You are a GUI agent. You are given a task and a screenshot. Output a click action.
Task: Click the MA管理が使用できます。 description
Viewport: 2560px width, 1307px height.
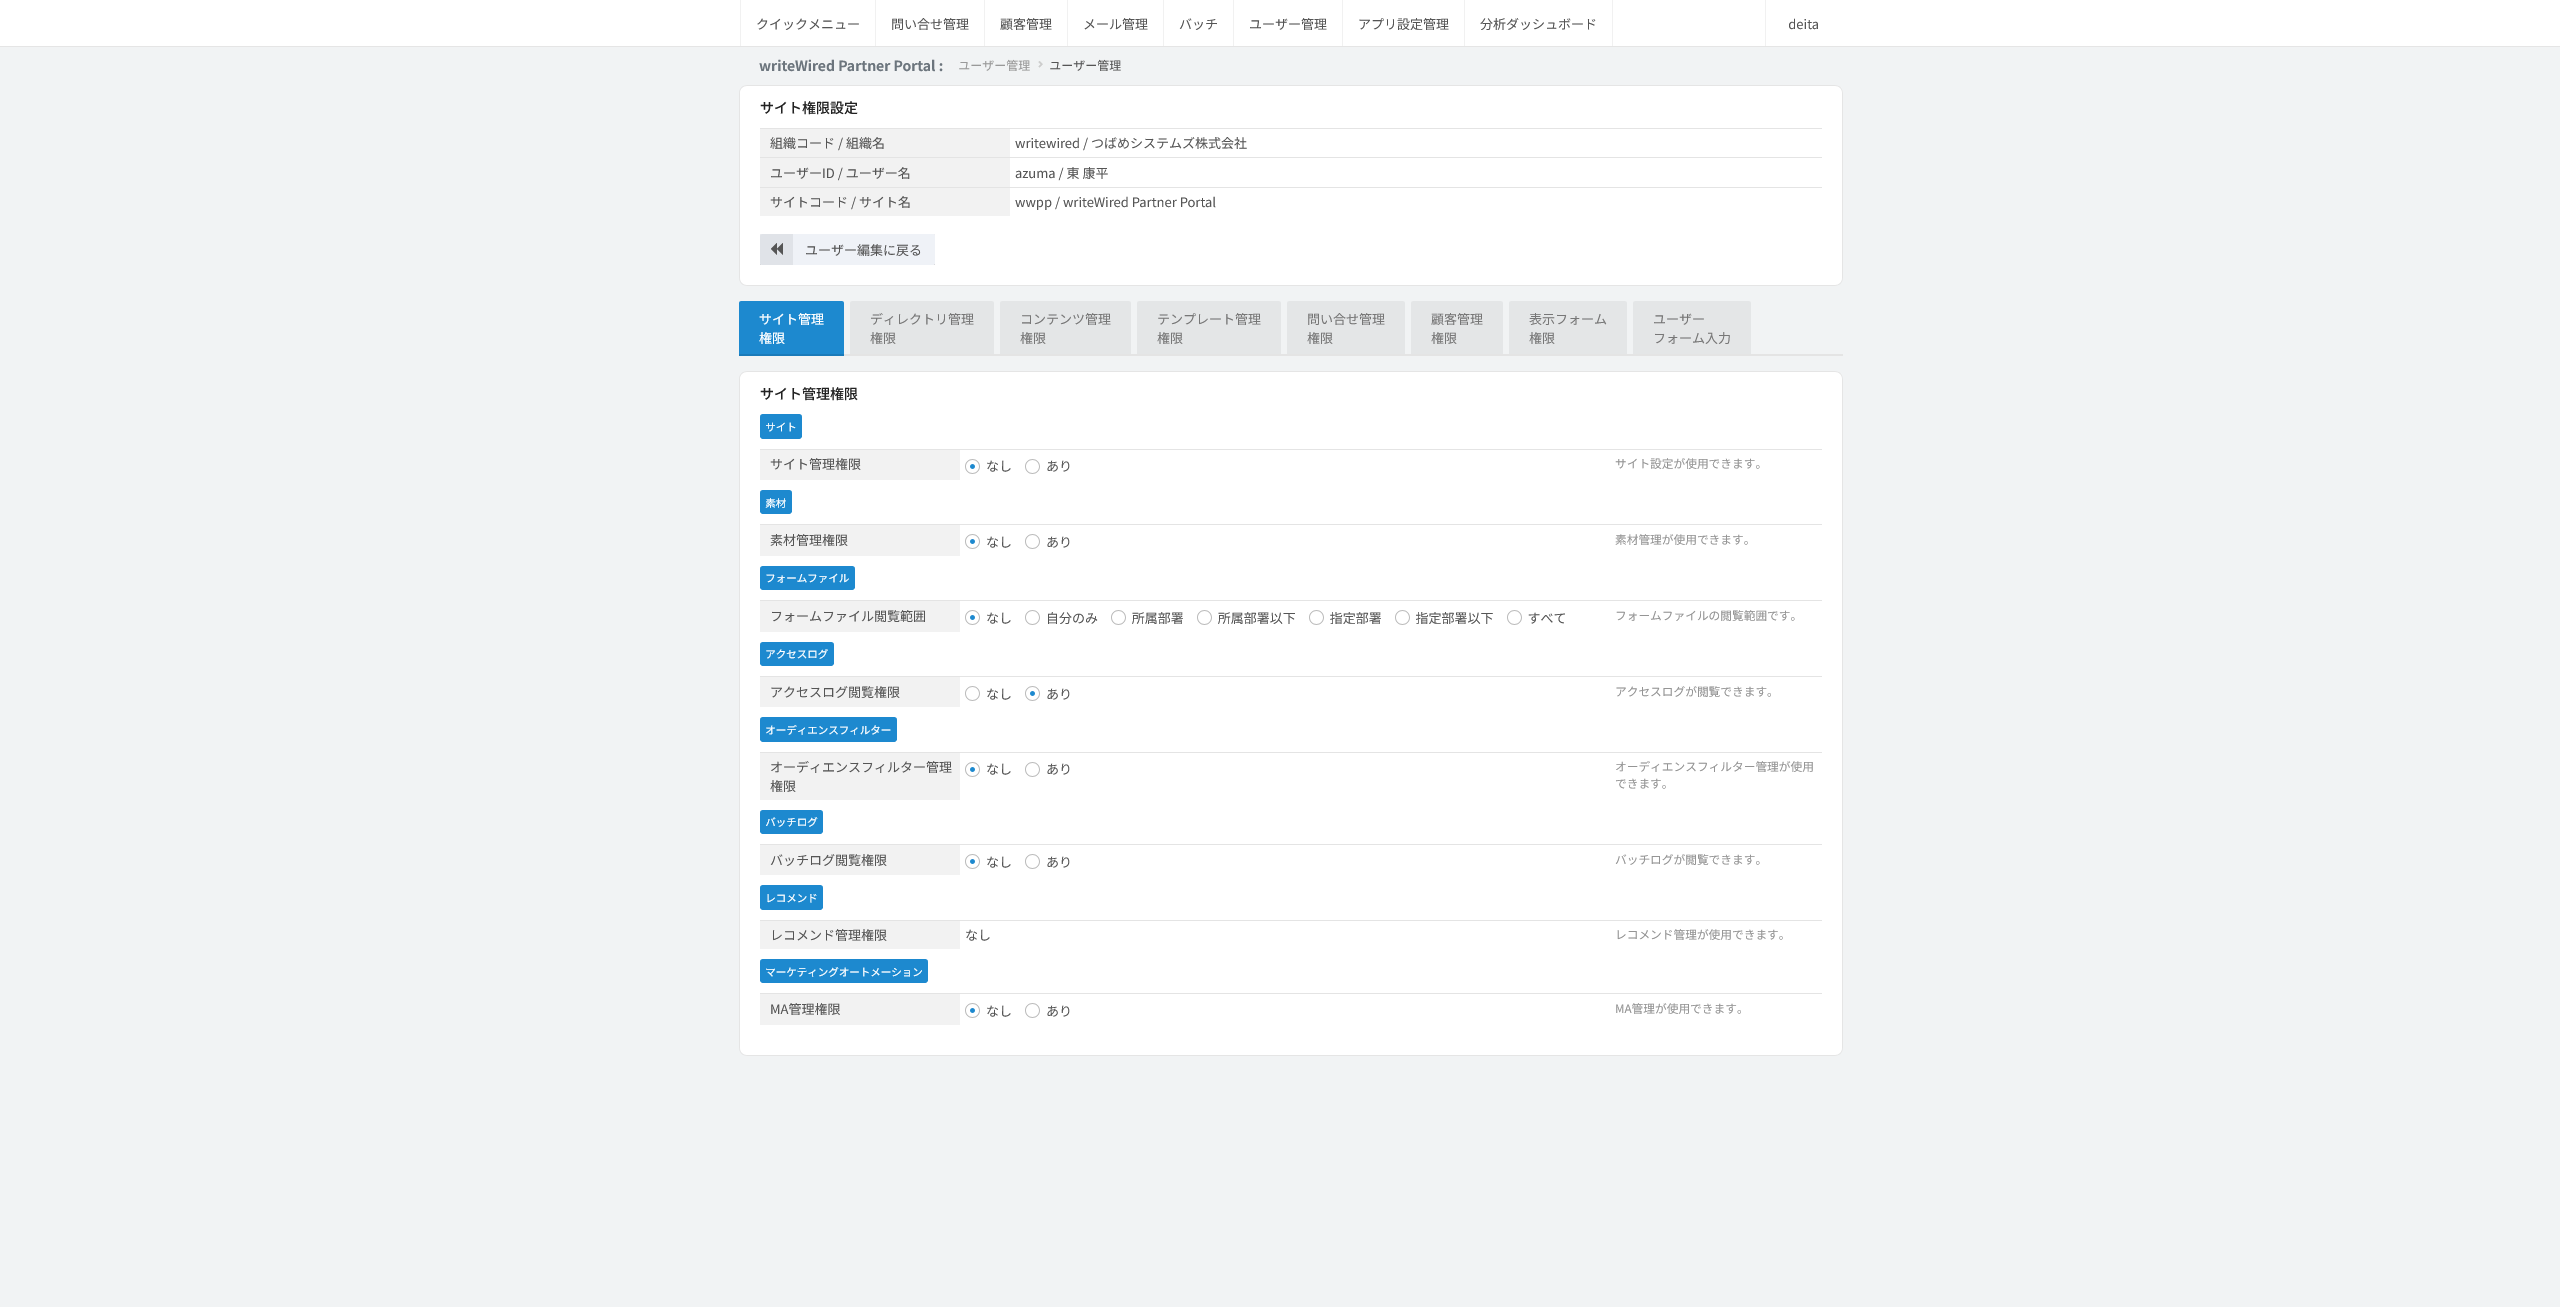[1680, 1009]
